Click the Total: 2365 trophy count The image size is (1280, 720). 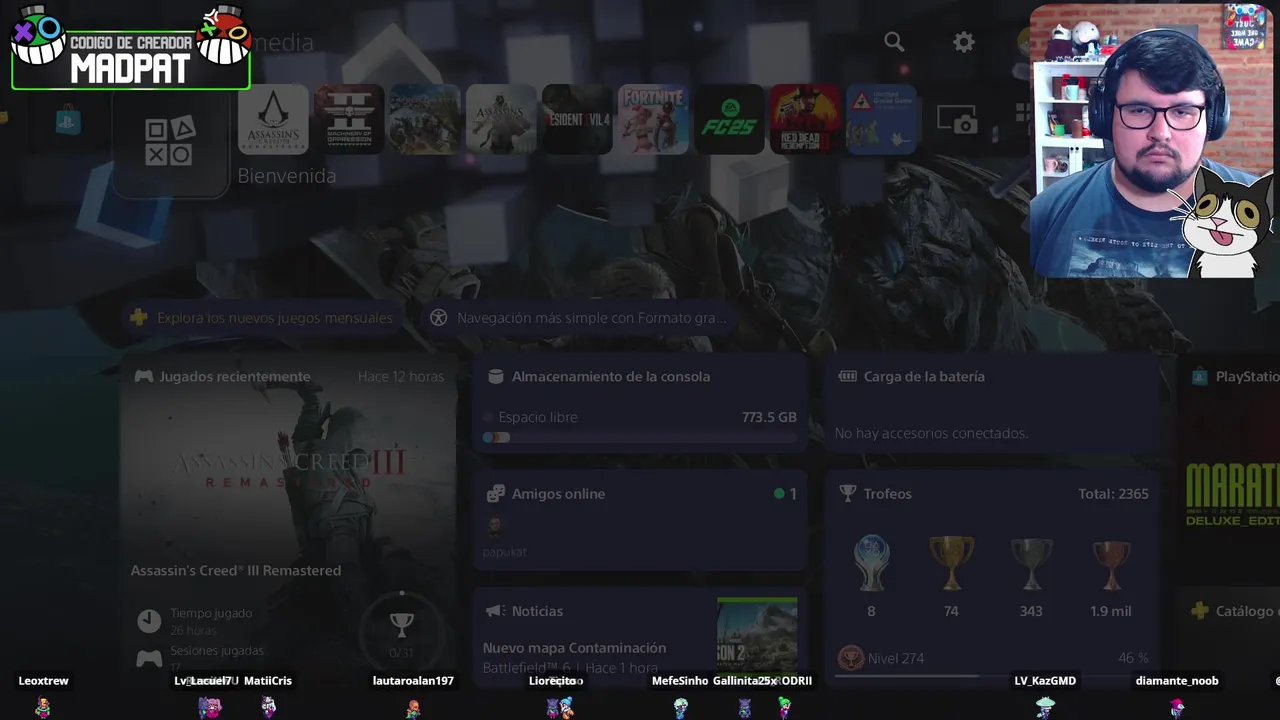(1113, 494)
